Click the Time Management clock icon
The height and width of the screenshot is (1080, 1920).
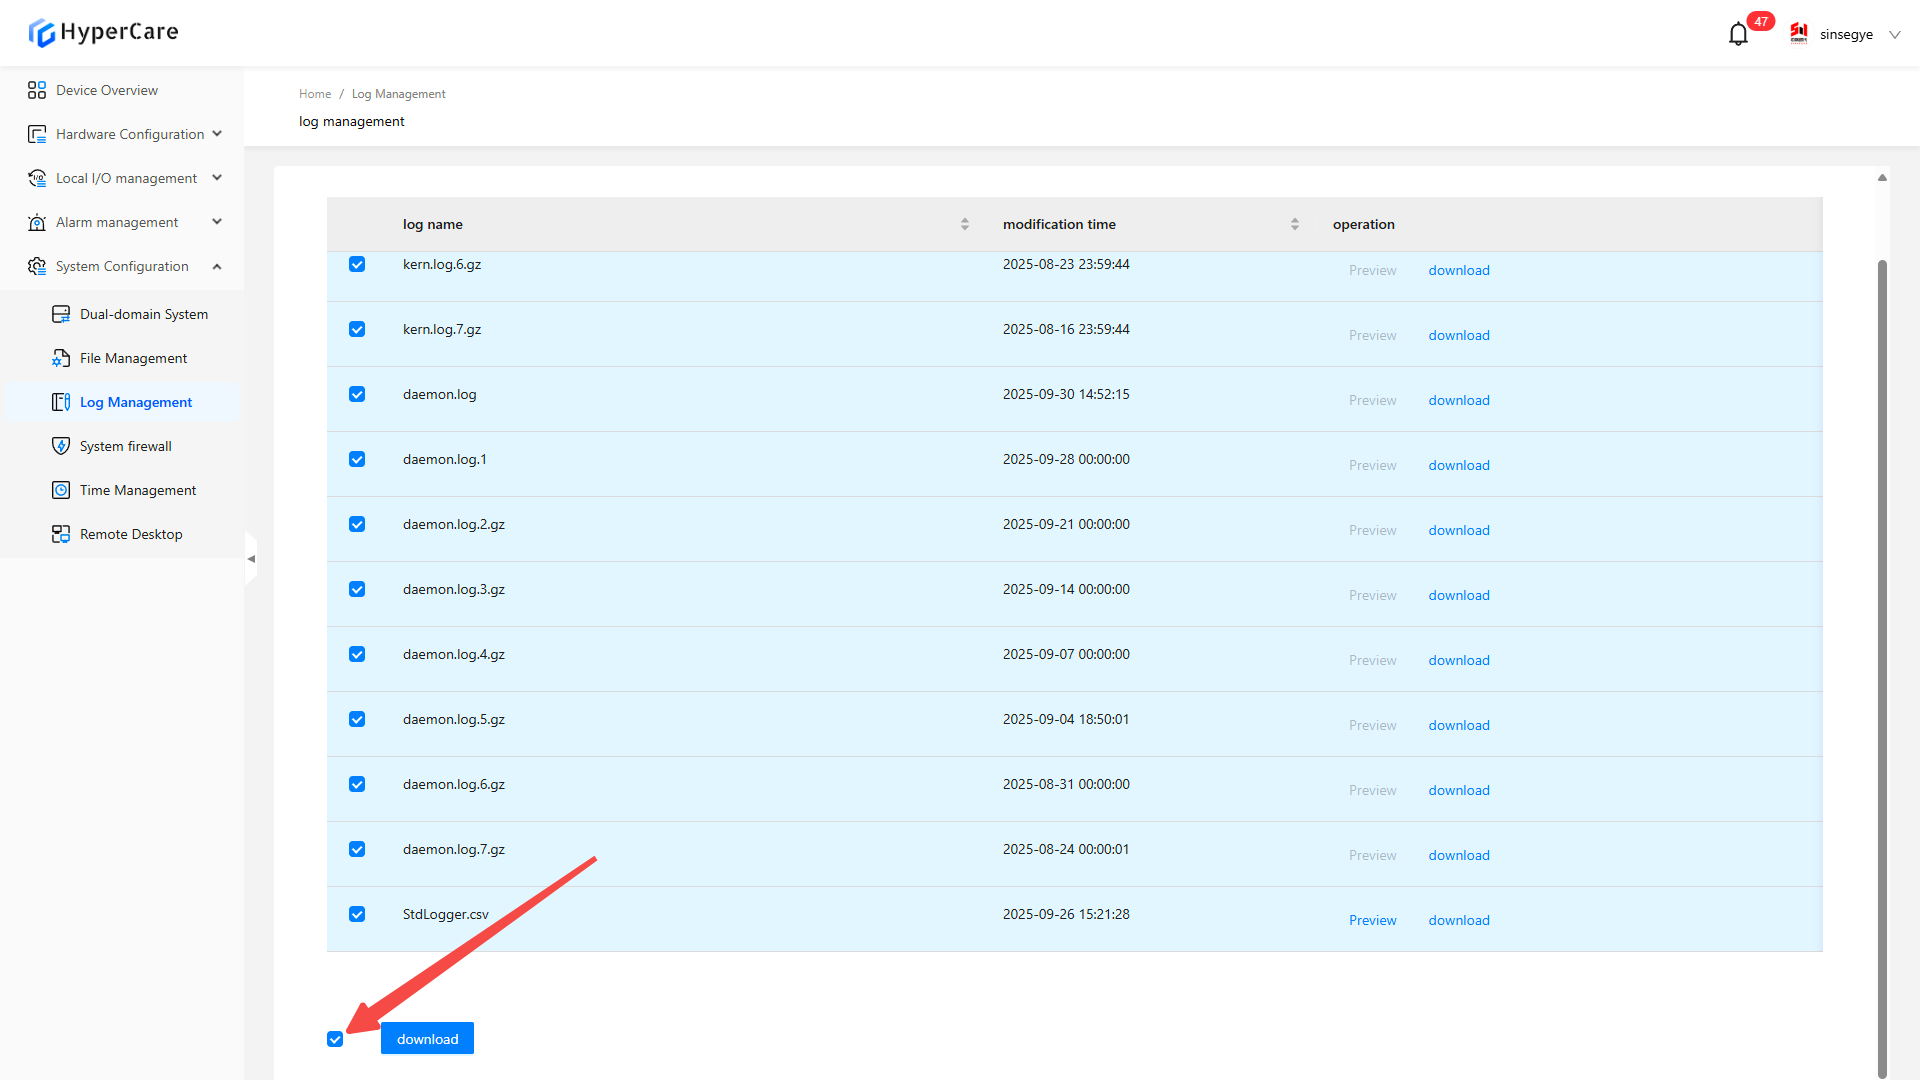61,490
